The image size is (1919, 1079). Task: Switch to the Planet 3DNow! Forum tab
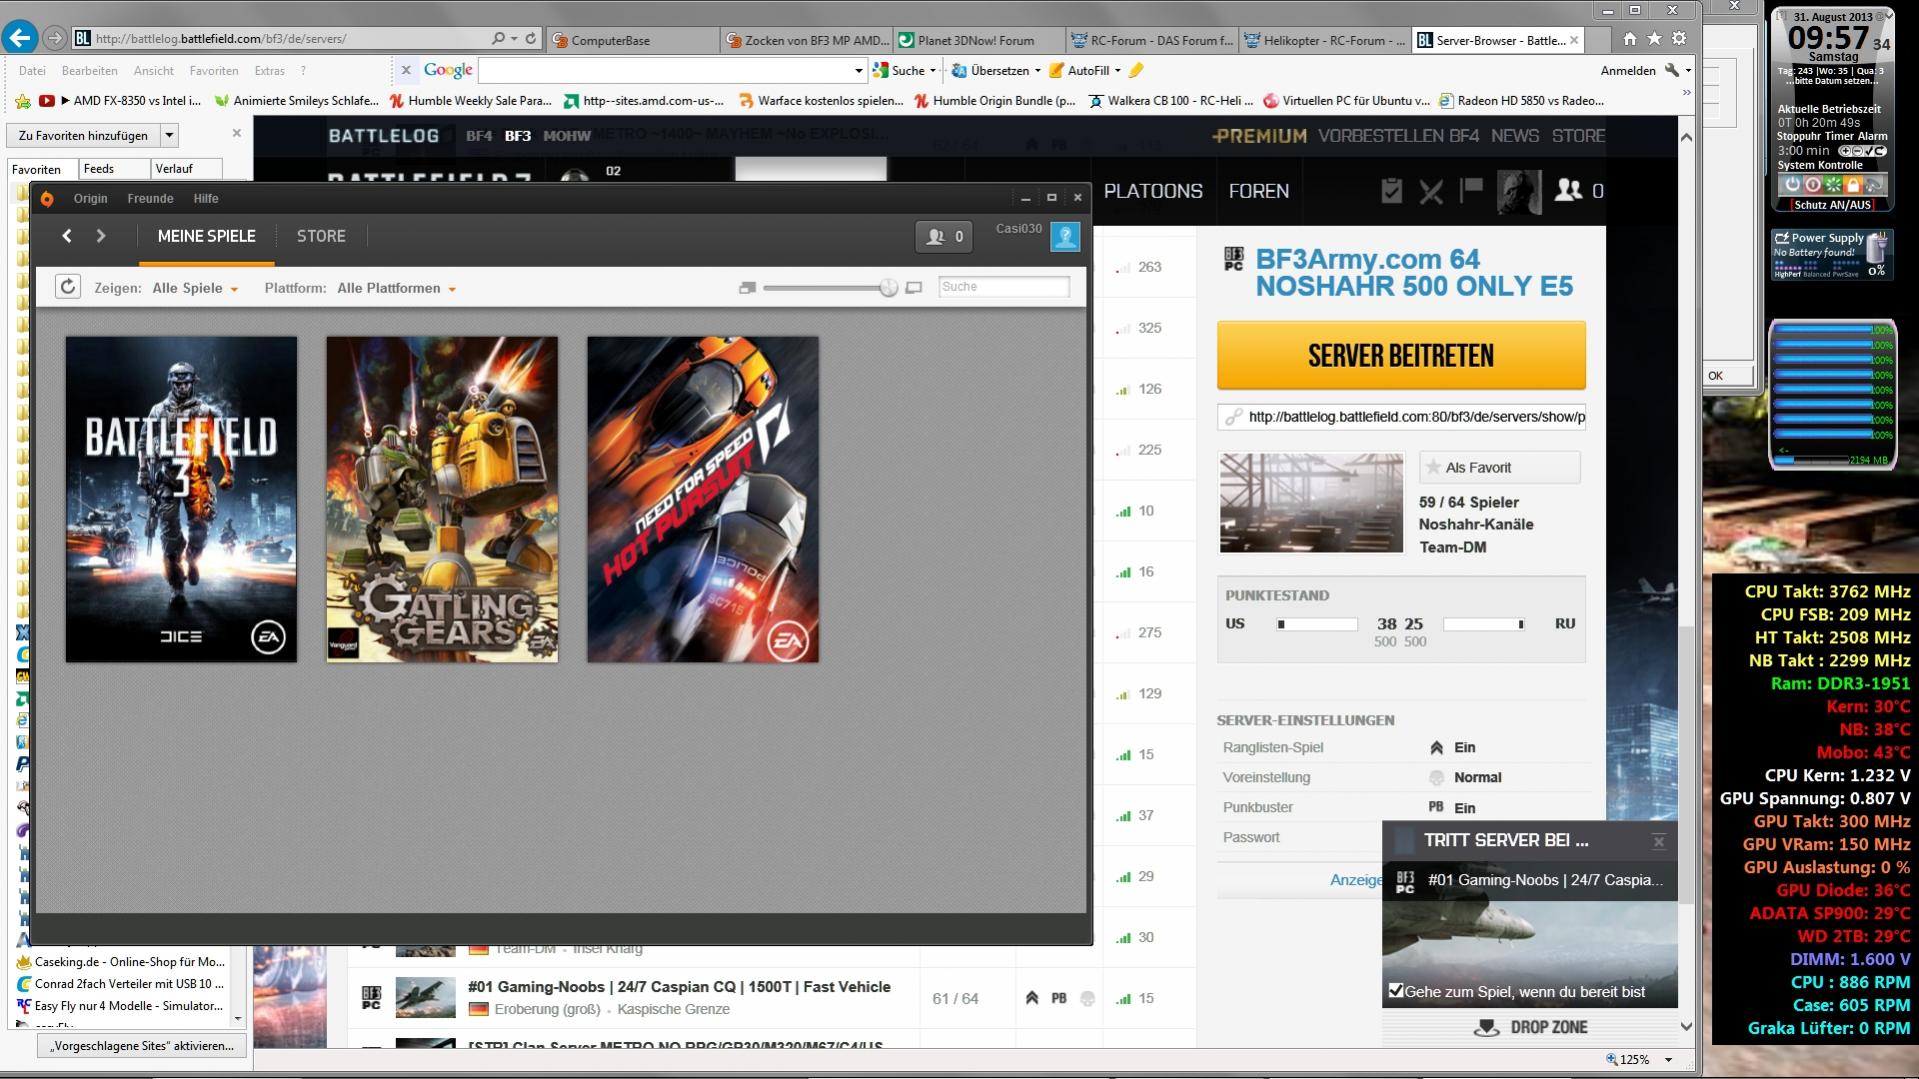tap(978, 40)
